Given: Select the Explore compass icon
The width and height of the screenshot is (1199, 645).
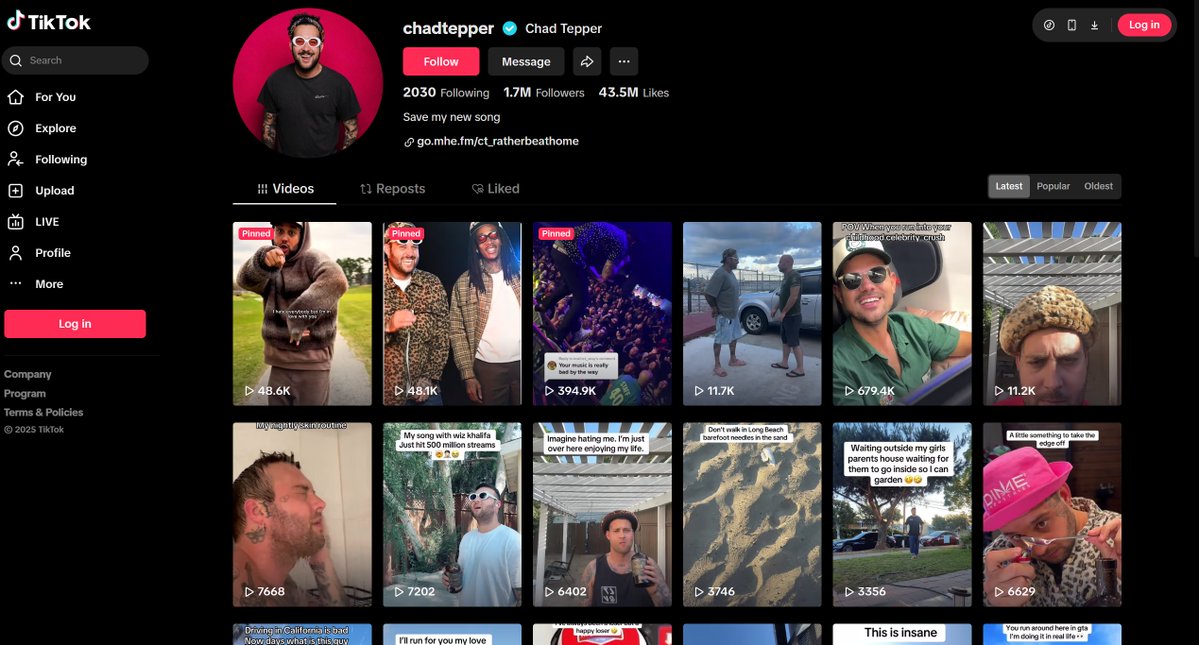Looking at the screenshot, I should pos(15,128).
